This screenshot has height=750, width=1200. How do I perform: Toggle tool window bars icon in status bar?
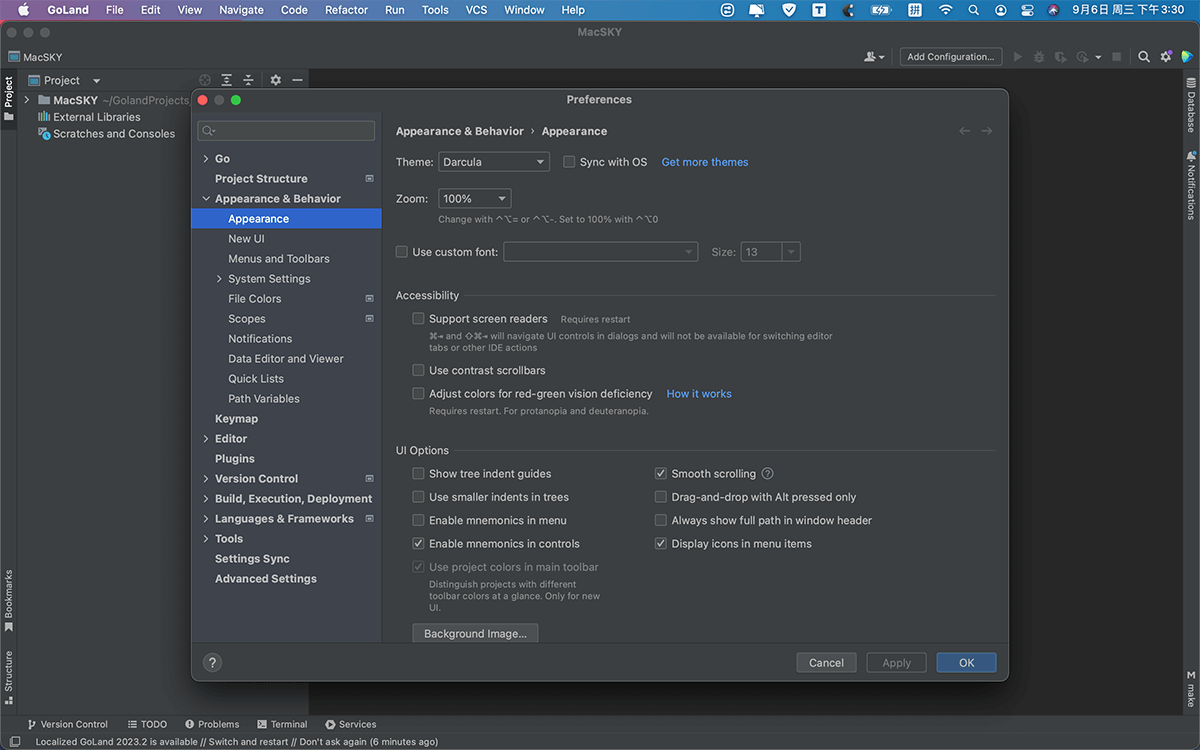click(x=14, y=742)
